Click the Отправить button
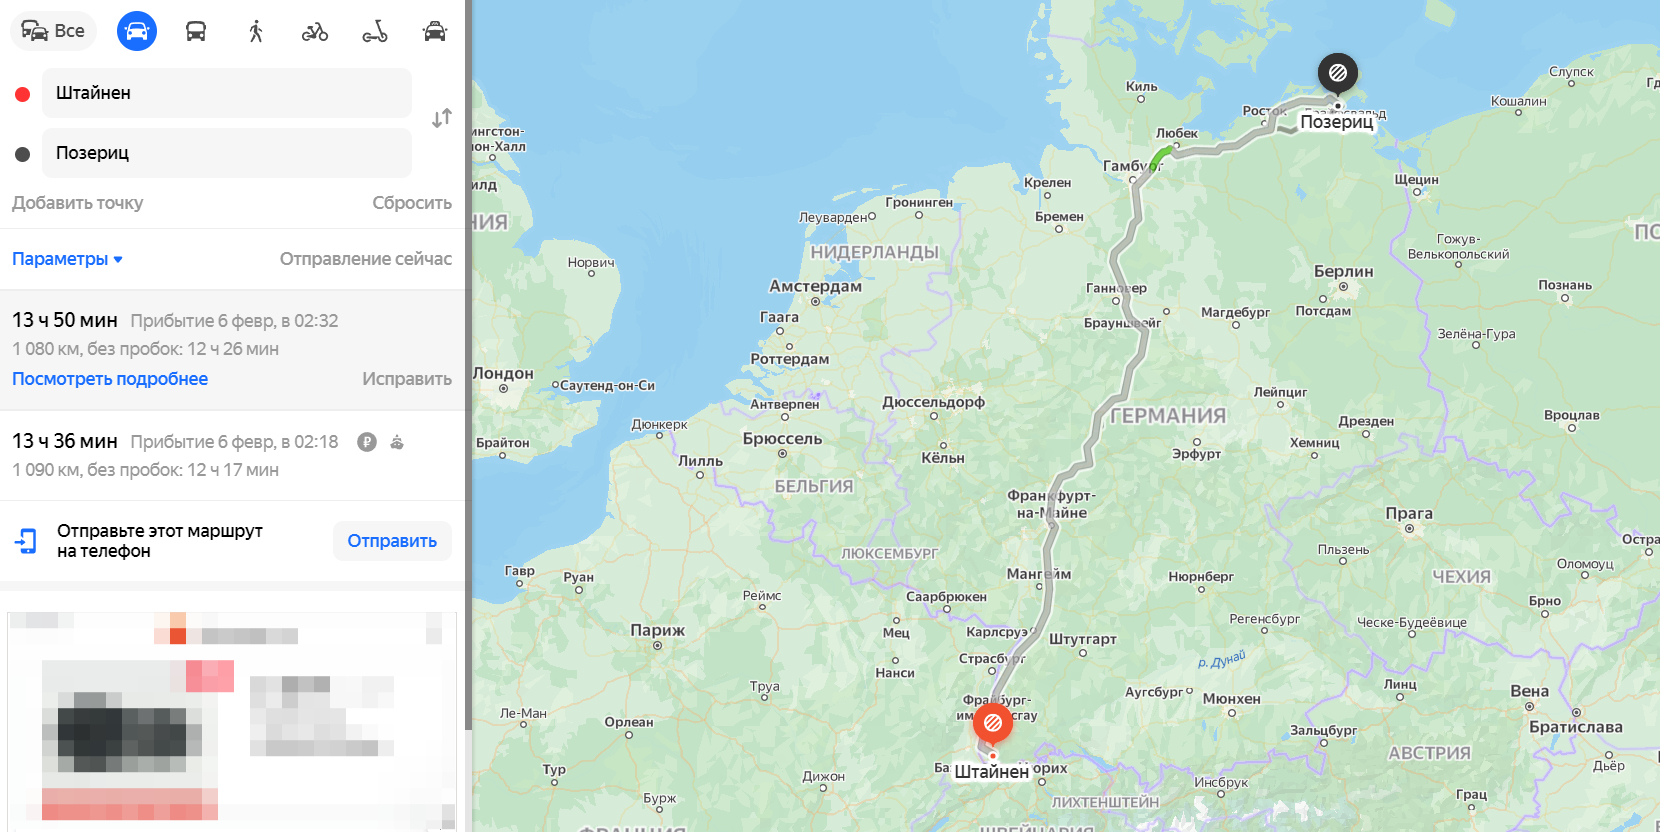Screen dimensions: 1660x832 (392, 541)
